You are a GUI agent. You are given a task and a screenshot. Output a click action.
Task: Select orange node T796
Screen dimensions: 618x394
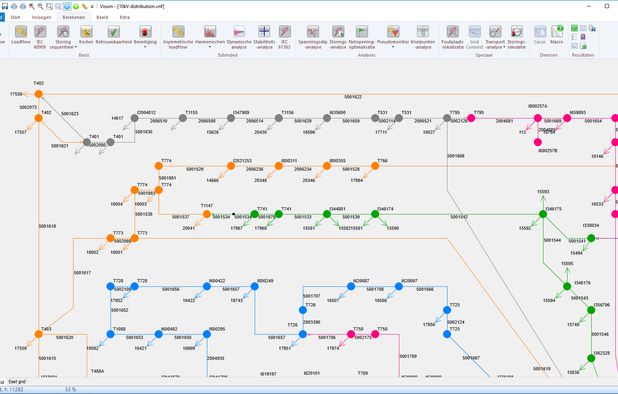coord(375,166)
